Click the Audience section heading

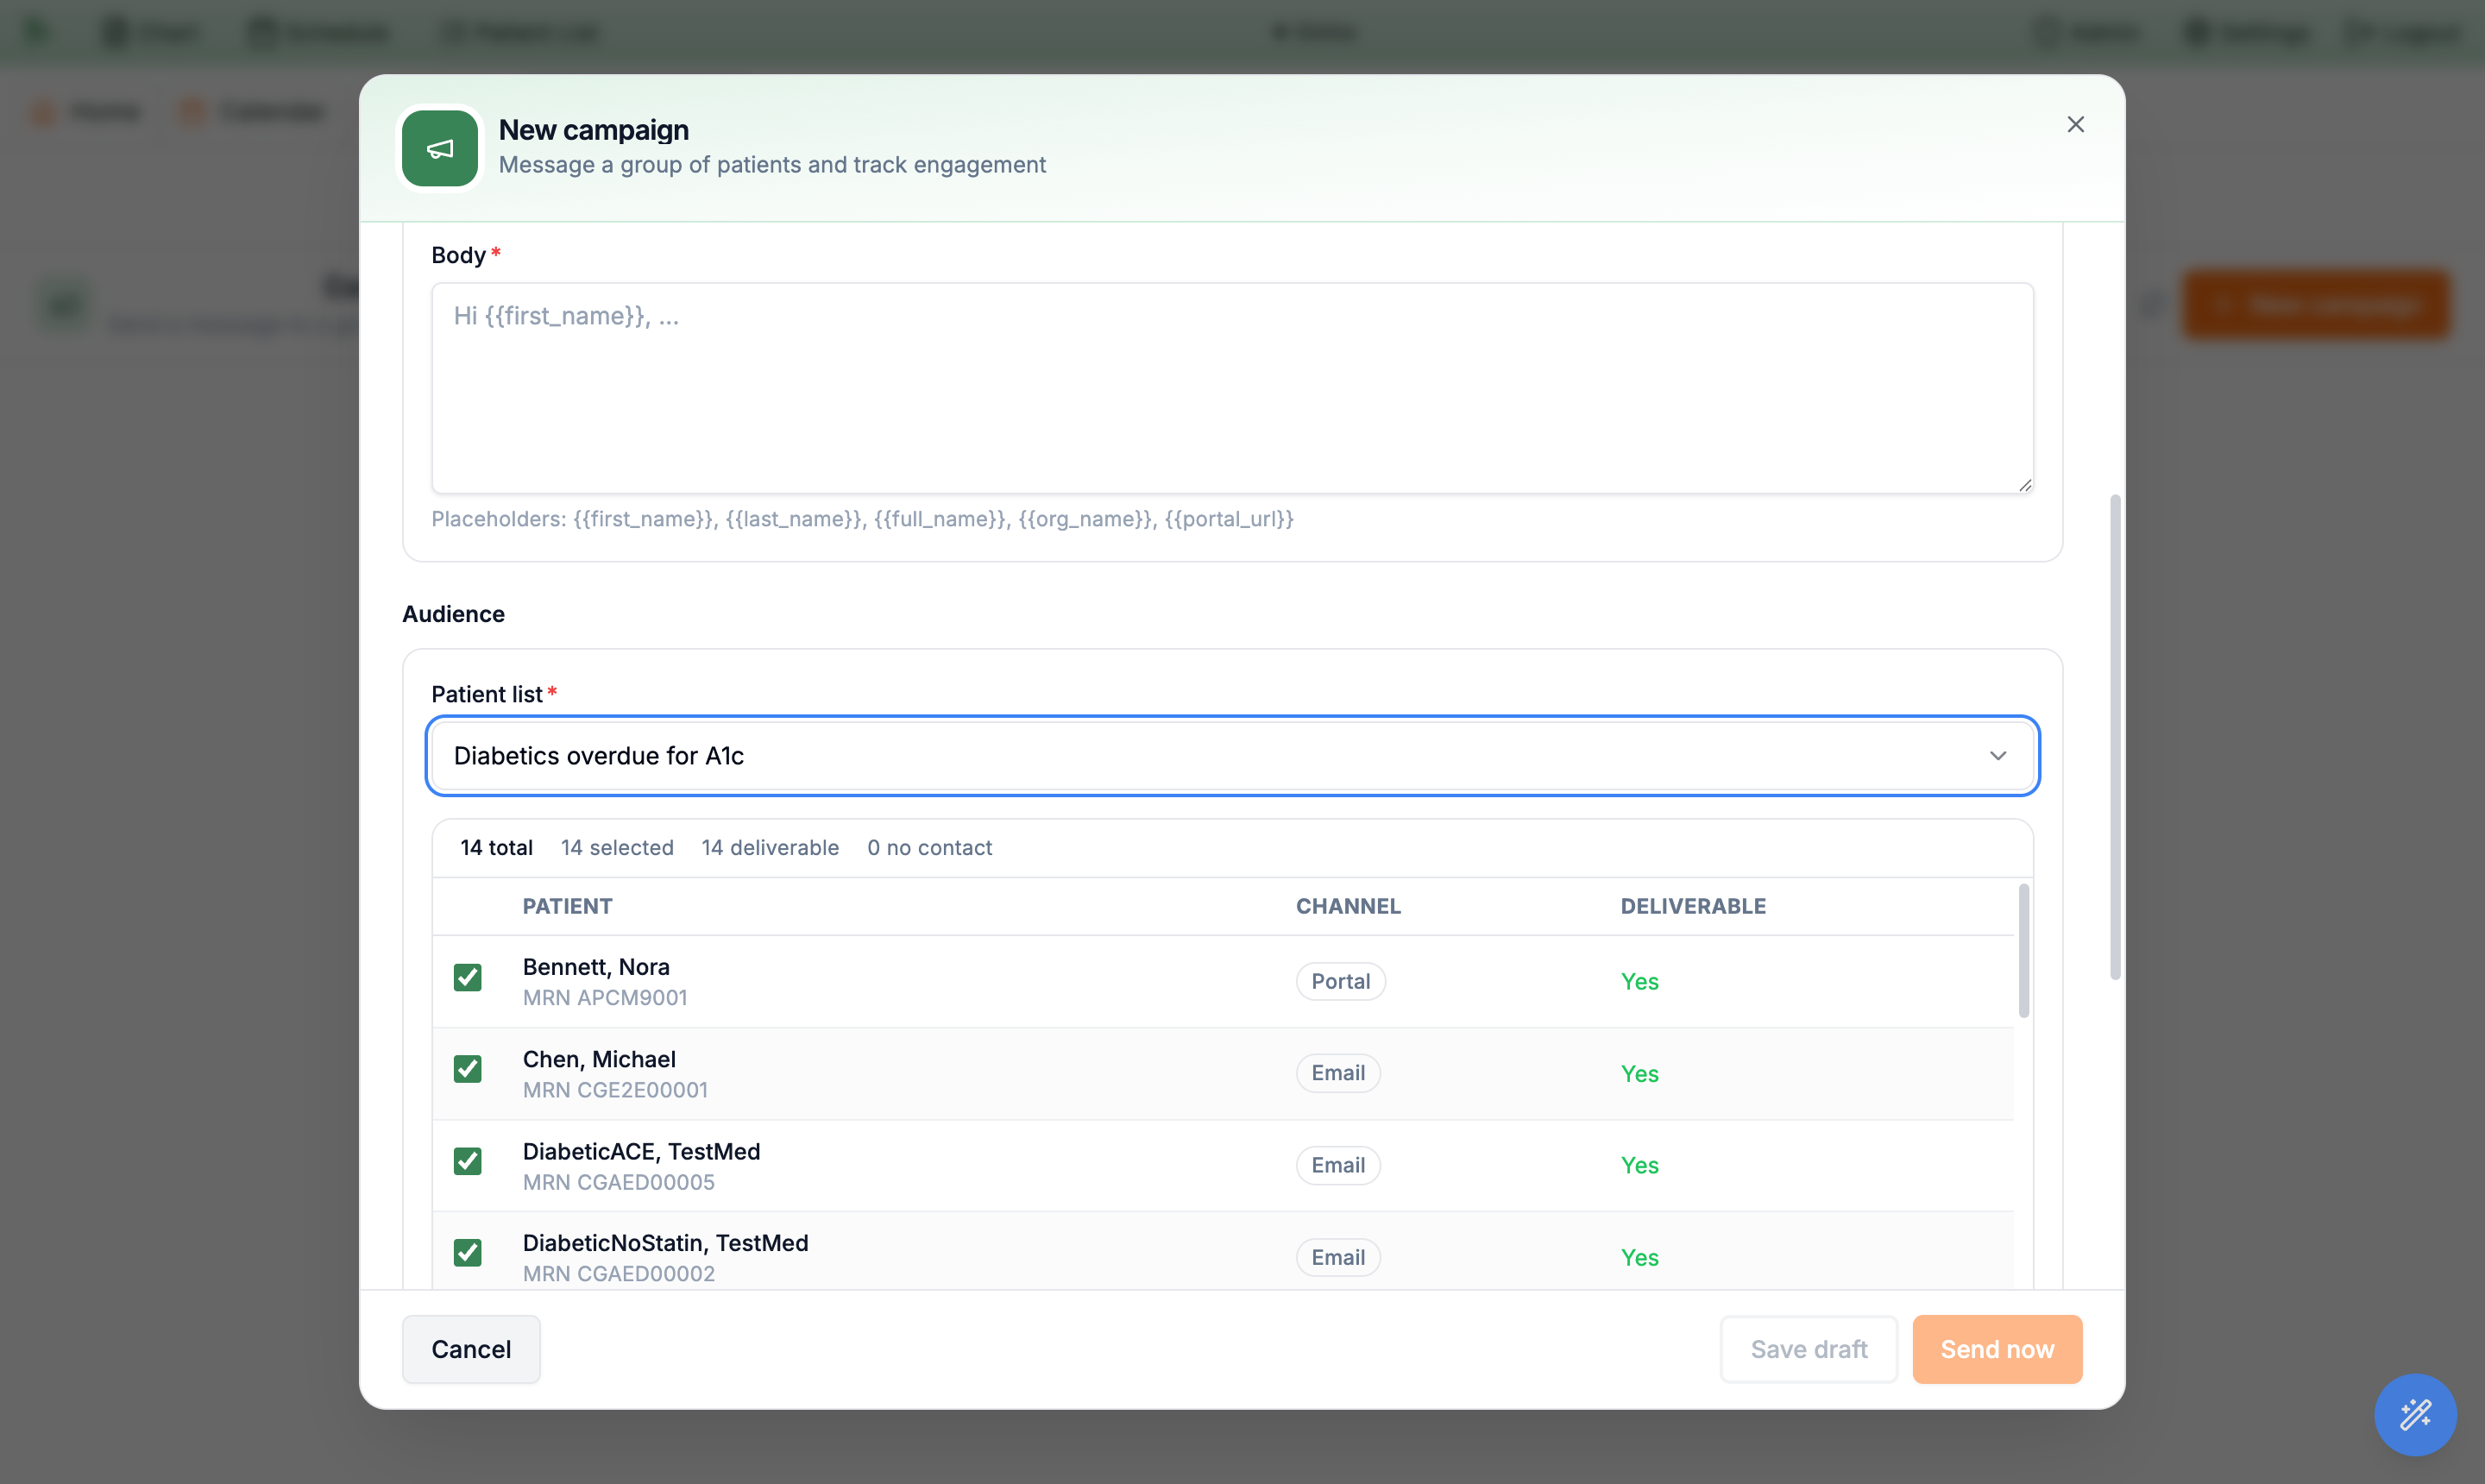[x=453, y=614]
